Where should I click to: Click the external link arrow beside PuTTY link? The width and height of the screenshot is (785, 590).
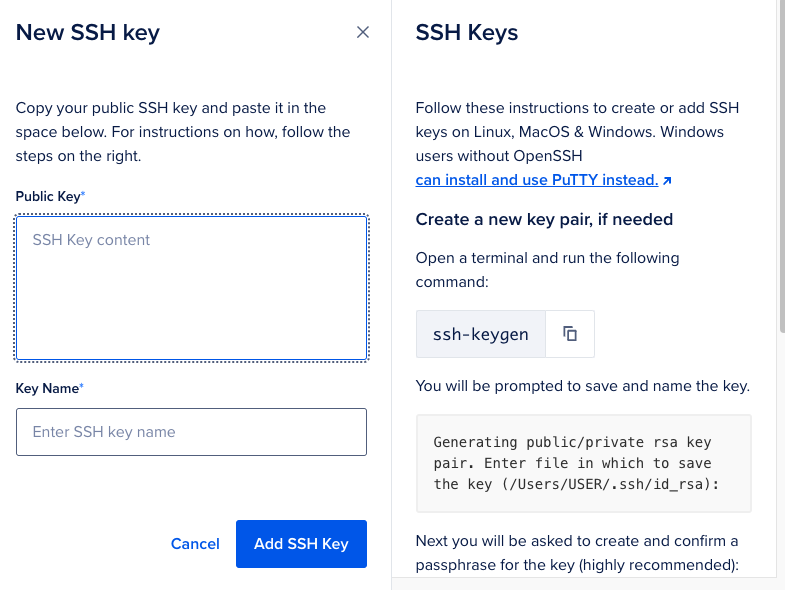pyautogui.click(x=667, y=180)
